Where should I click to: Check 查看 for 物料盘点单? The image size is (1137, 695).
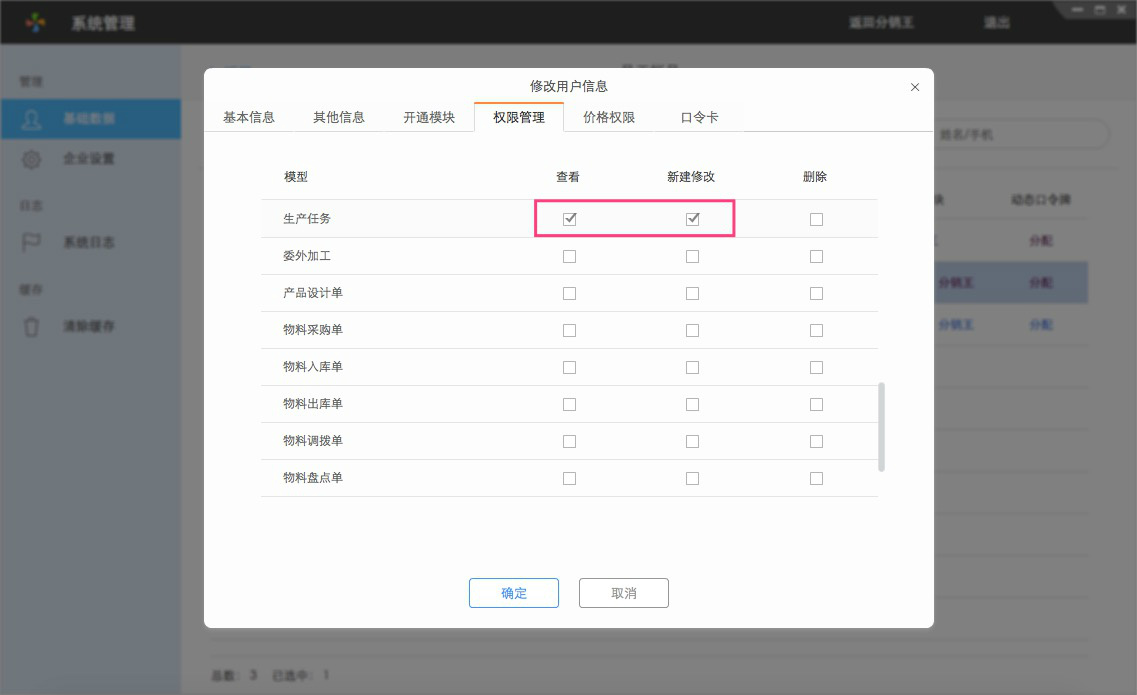point(569,478)
